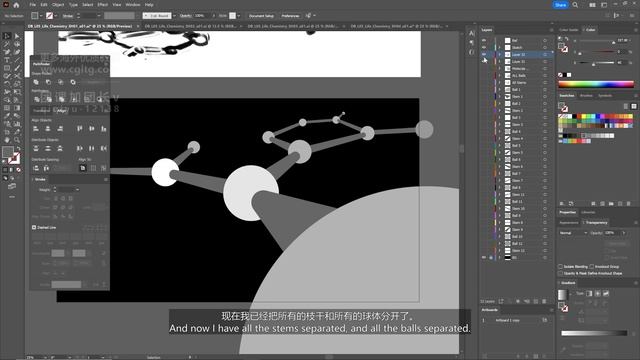Select the Zoom tool
The image size is (640, 360).
pyautogui.click(x=17, y=140)
